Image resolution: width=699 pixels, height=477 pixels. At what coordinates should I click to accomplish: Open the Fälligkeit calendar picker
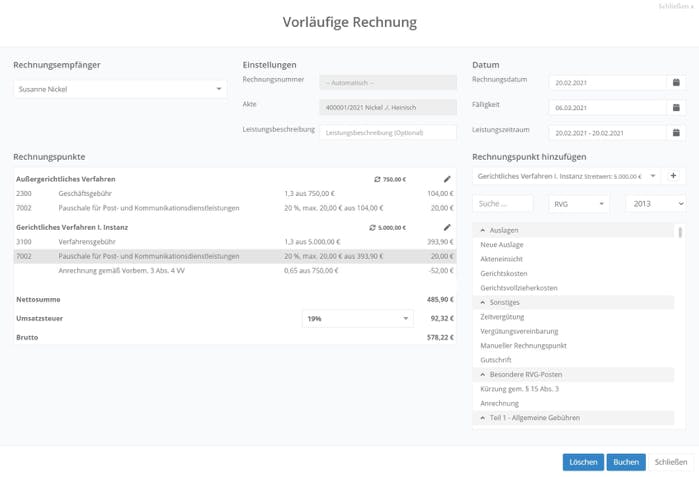[676, 107]
